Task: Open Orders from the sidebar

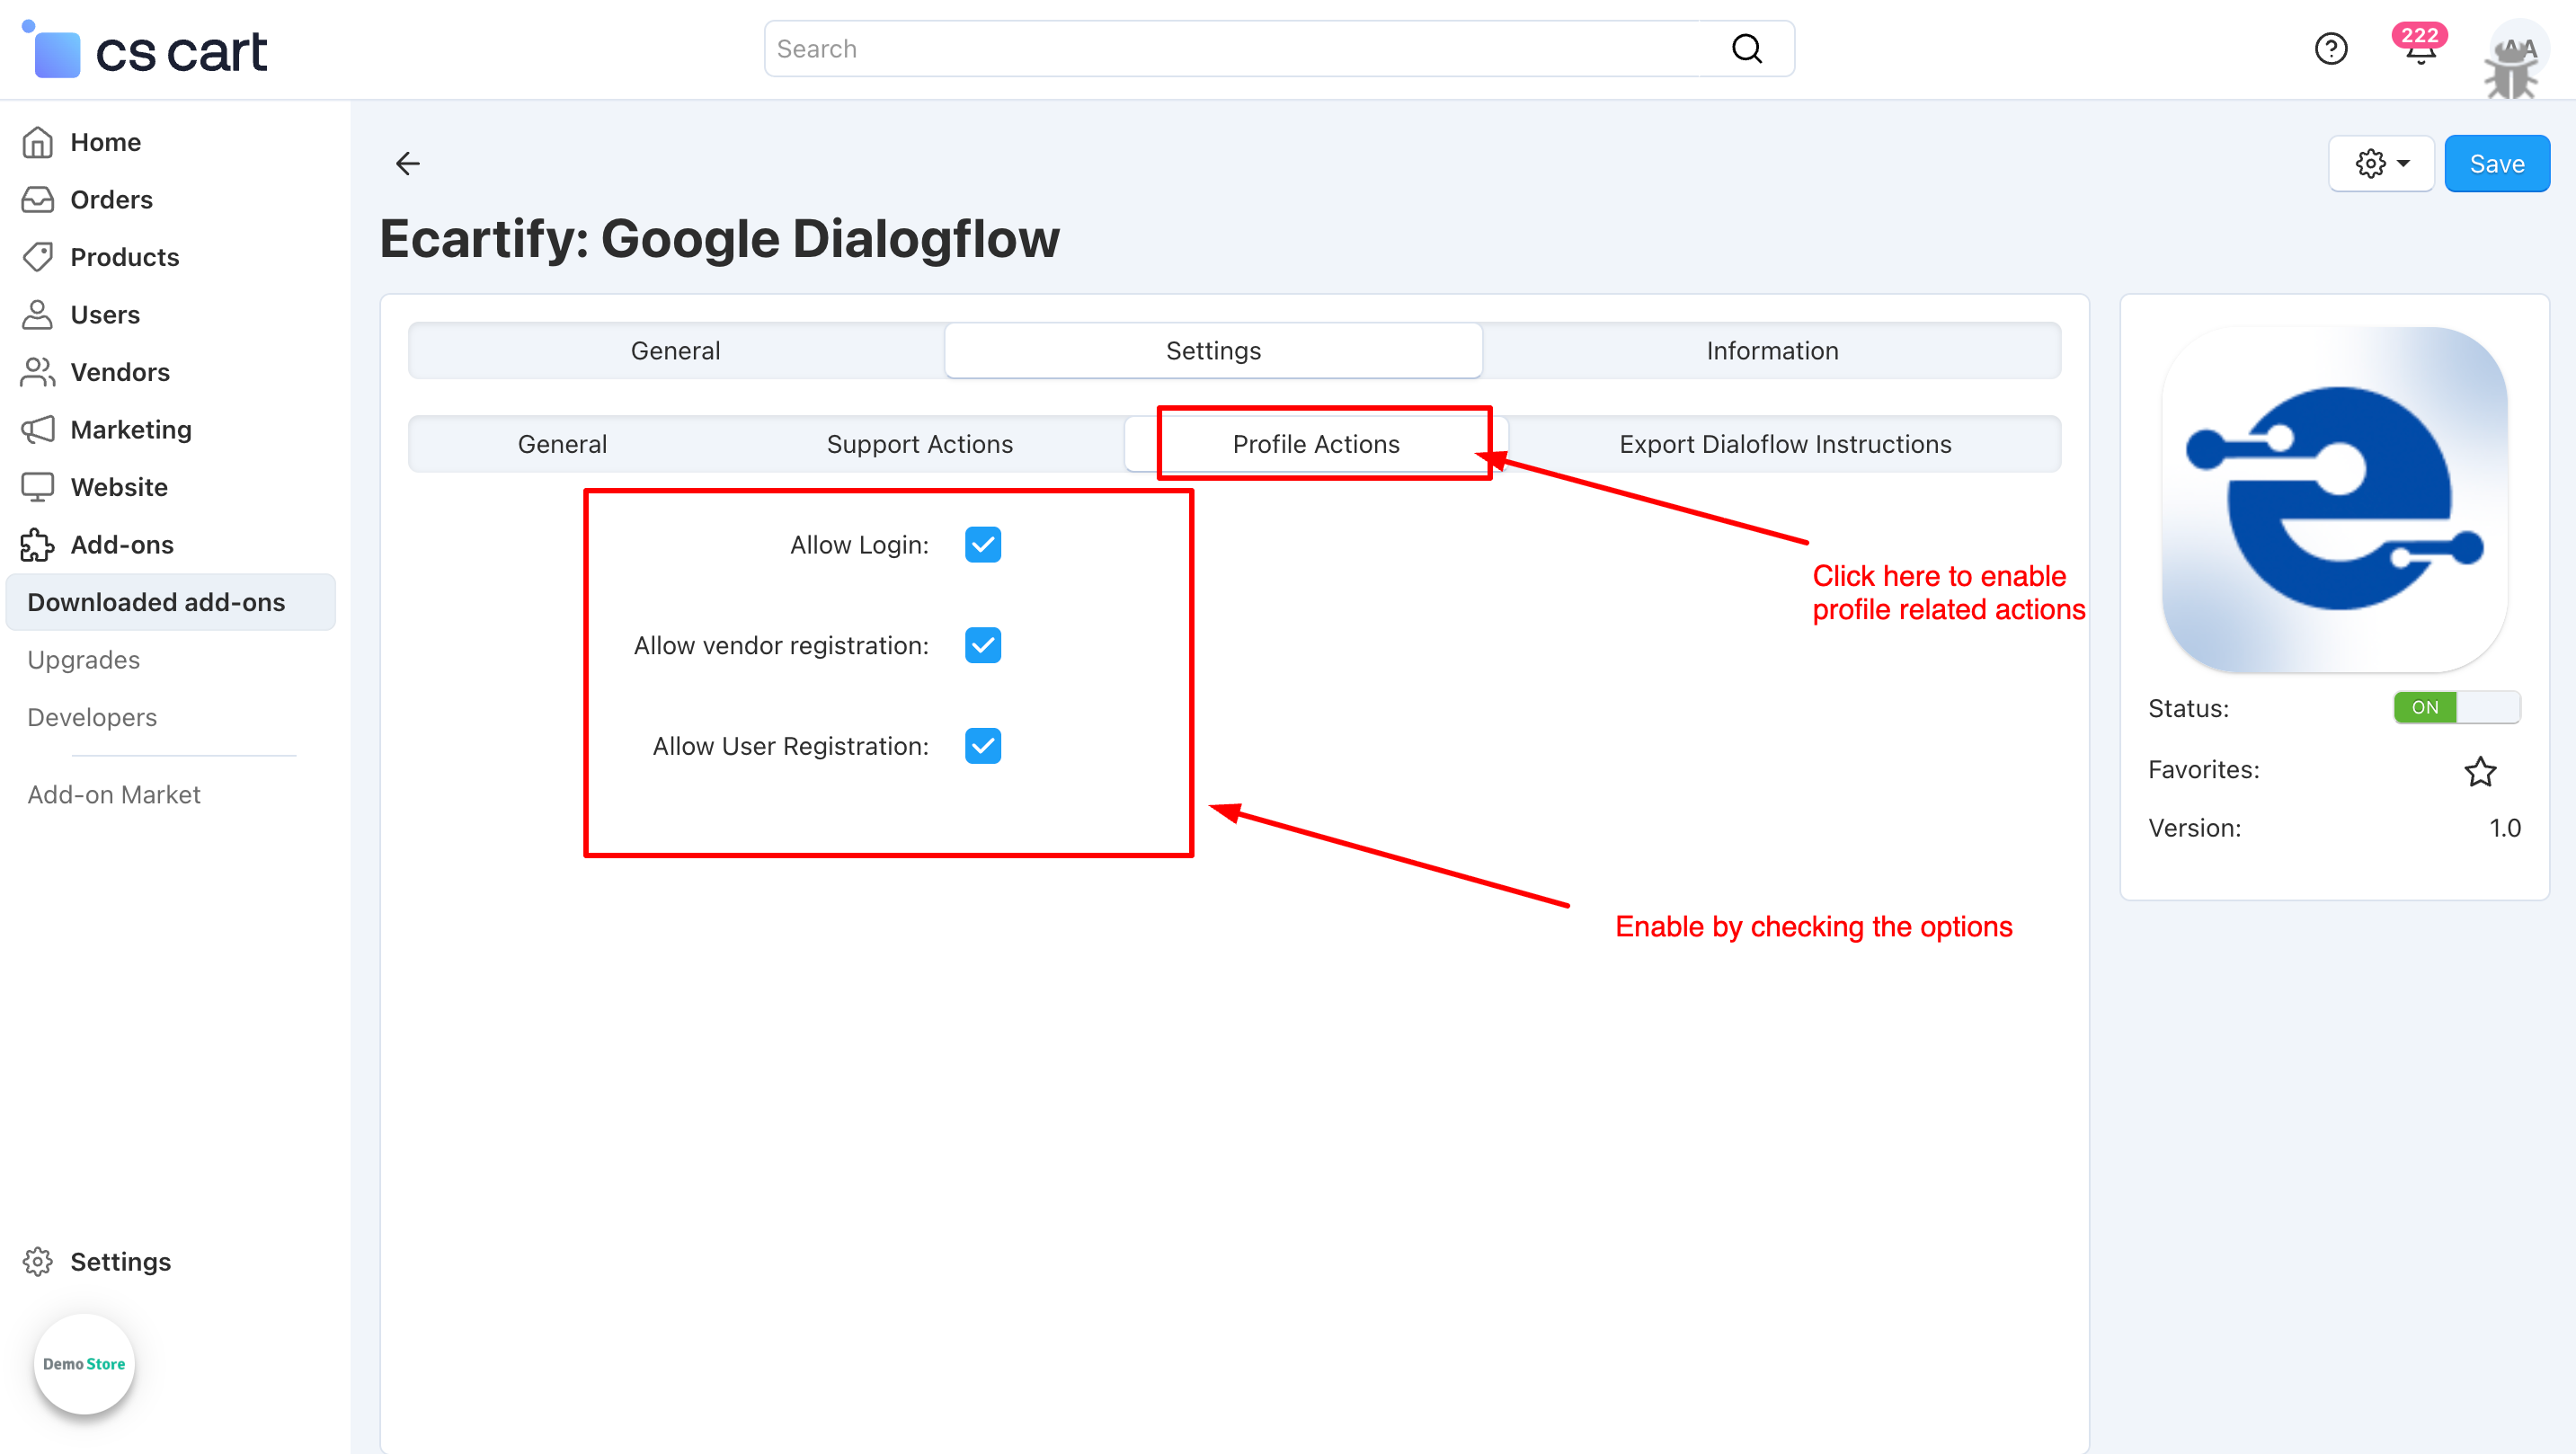Action: 111,199
